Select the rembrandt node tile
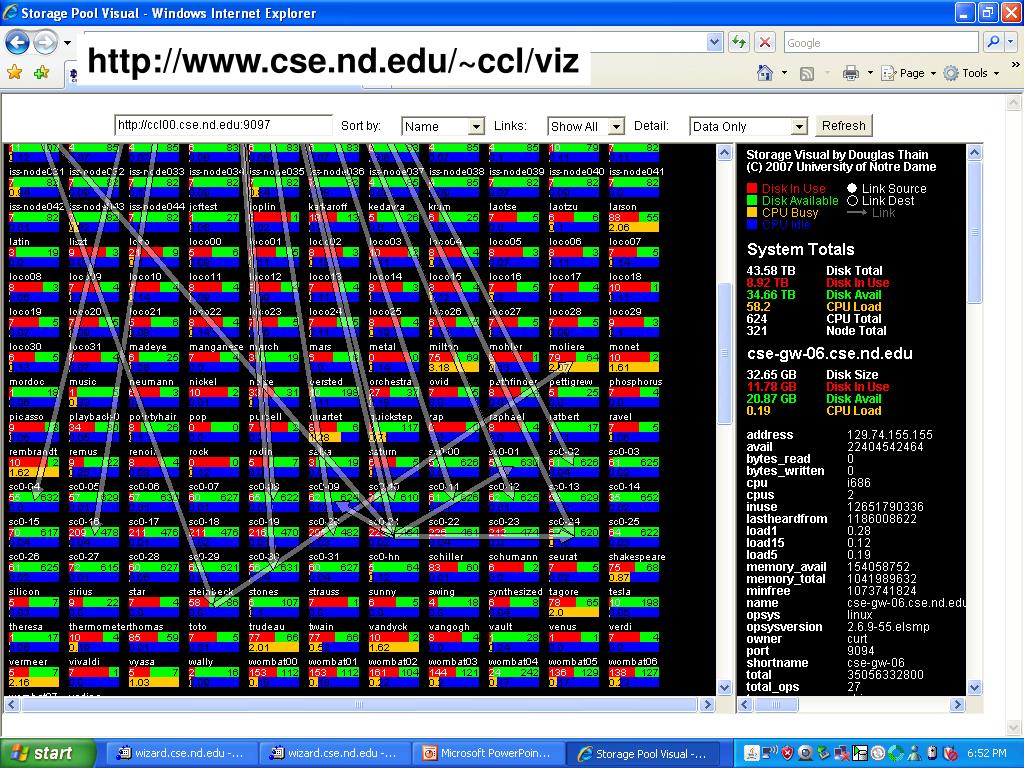Viewport: 1024px width, 768px height. tap(34, 462)
